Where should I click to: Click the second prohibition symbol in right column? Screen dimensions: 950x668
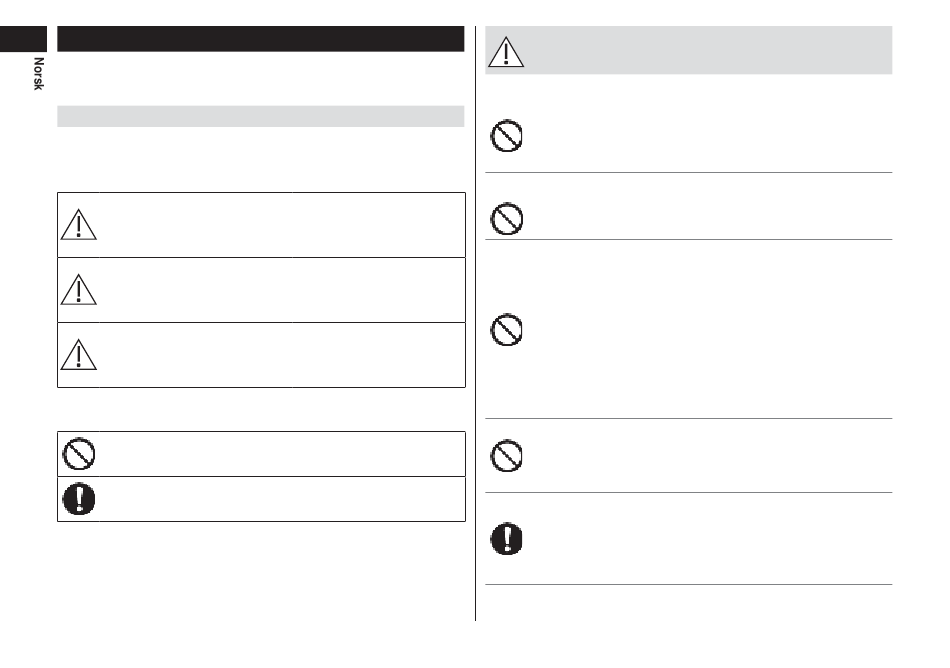point(507,219)
